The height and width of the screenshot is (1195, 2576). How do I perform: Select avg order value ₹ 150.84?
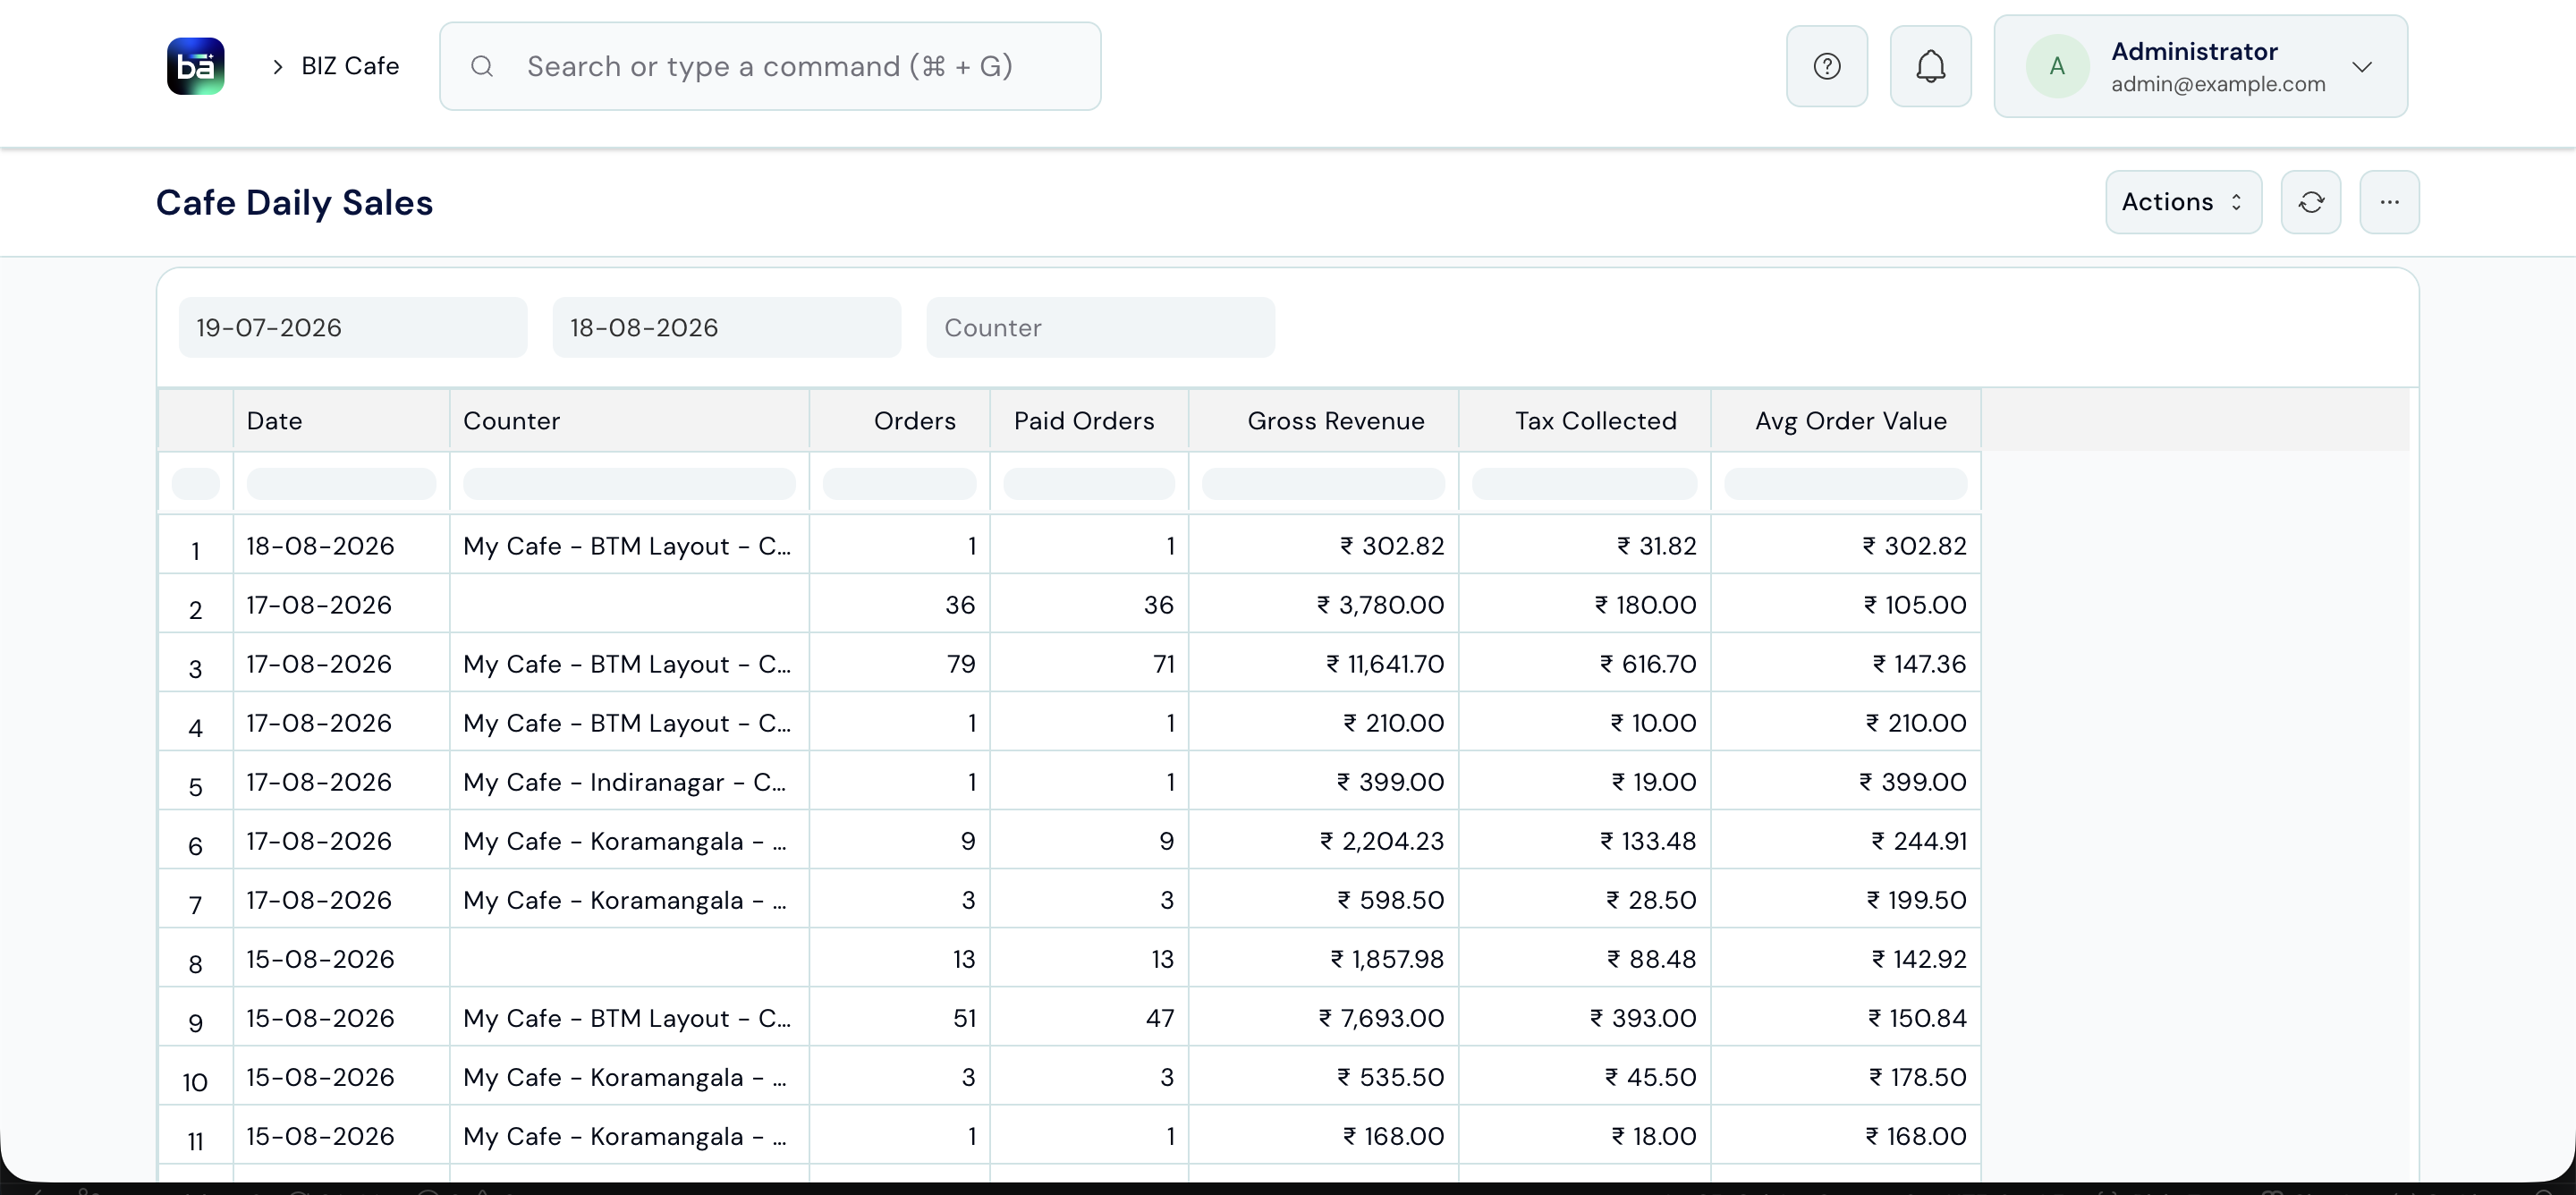click(1846, 1018)
